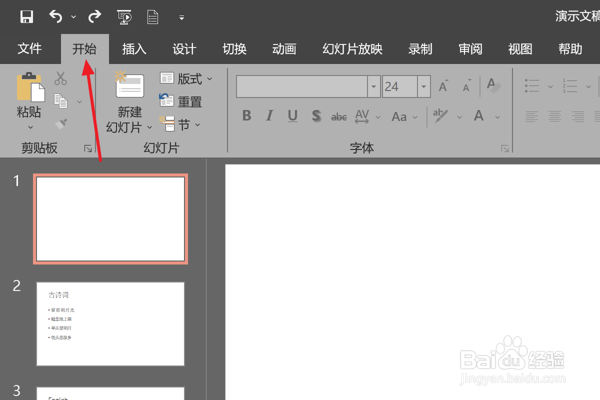Click inside the font name box
600x400 pixels.
coord(302,87)
